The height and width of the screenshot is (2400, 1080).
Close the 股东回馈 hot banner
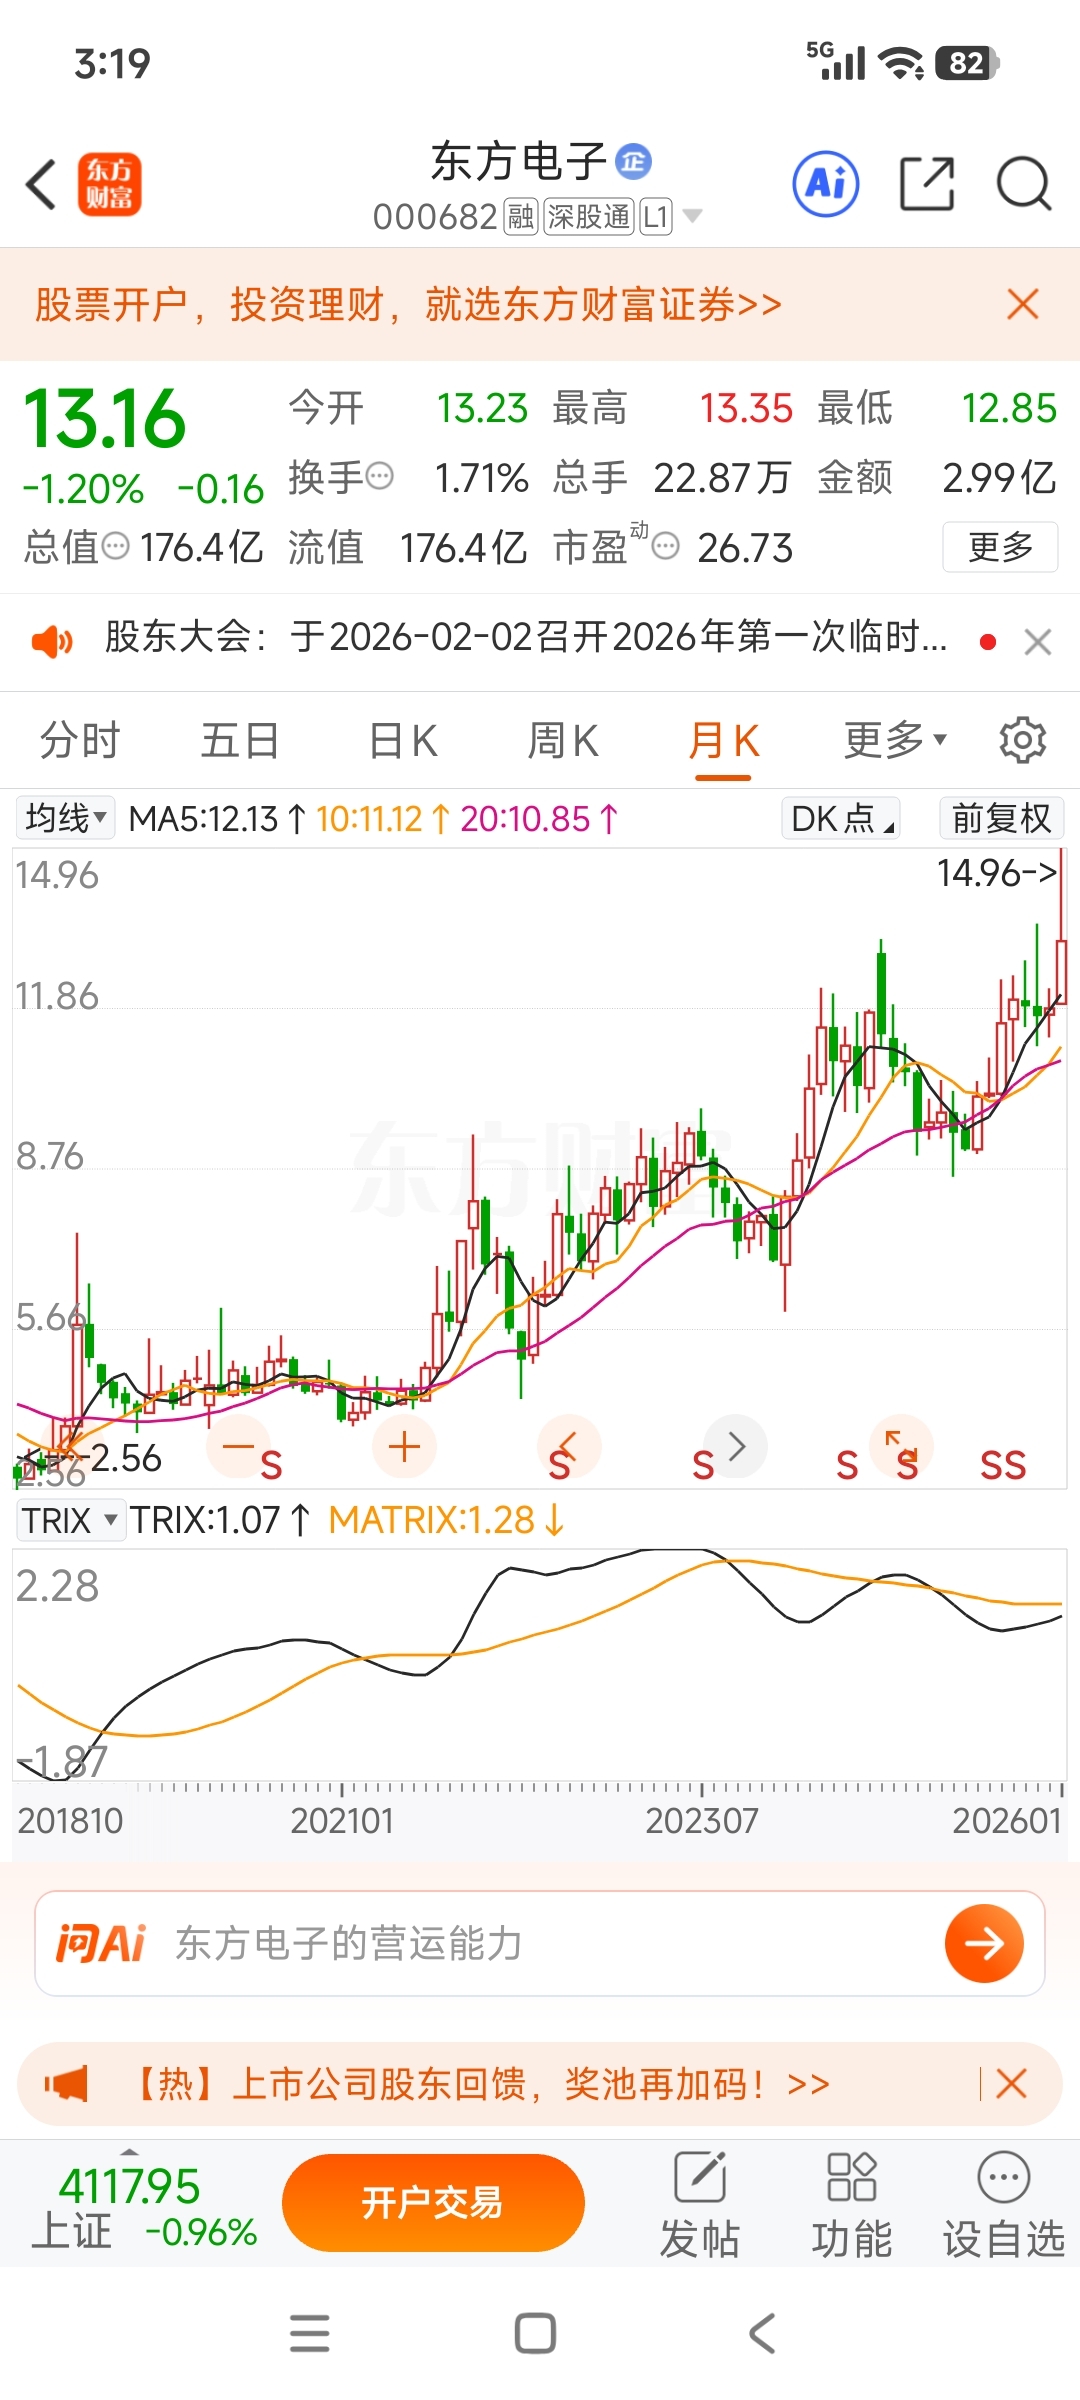coord(1011,2084)
